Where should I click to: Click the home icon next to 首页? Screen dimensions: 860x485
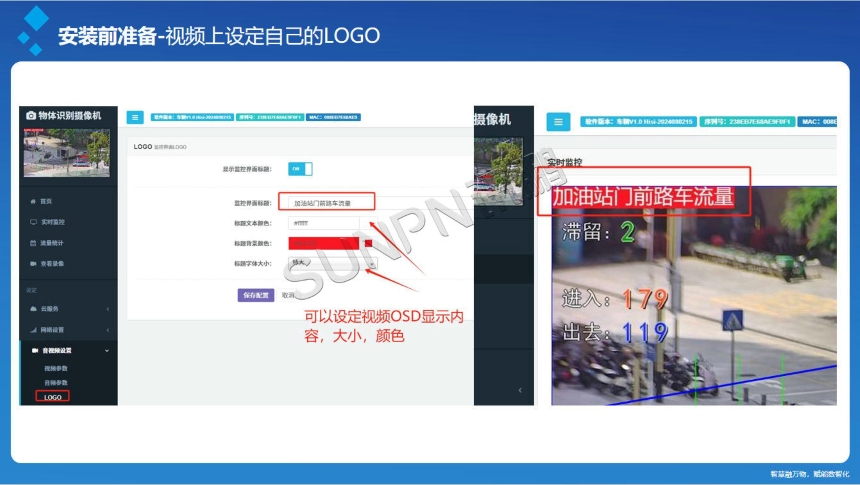click(x=33, y=201)
